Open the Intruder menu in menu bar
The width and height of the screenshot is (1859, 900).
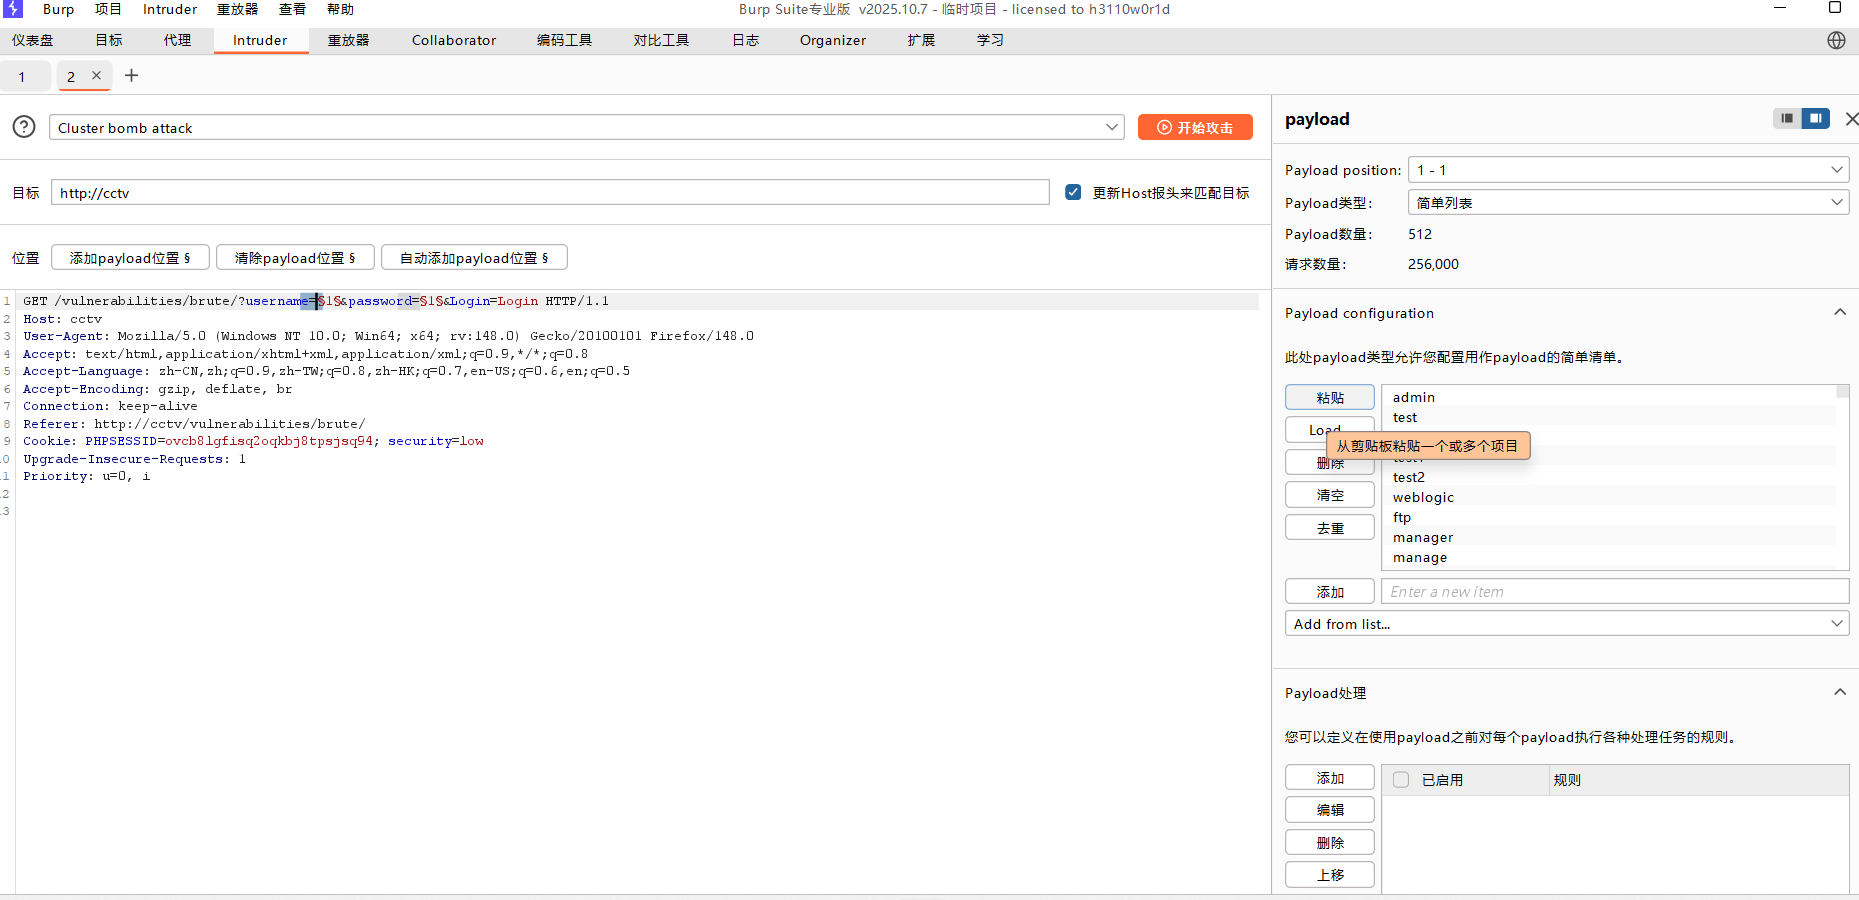pyautogui.click(x=170, y=9)
